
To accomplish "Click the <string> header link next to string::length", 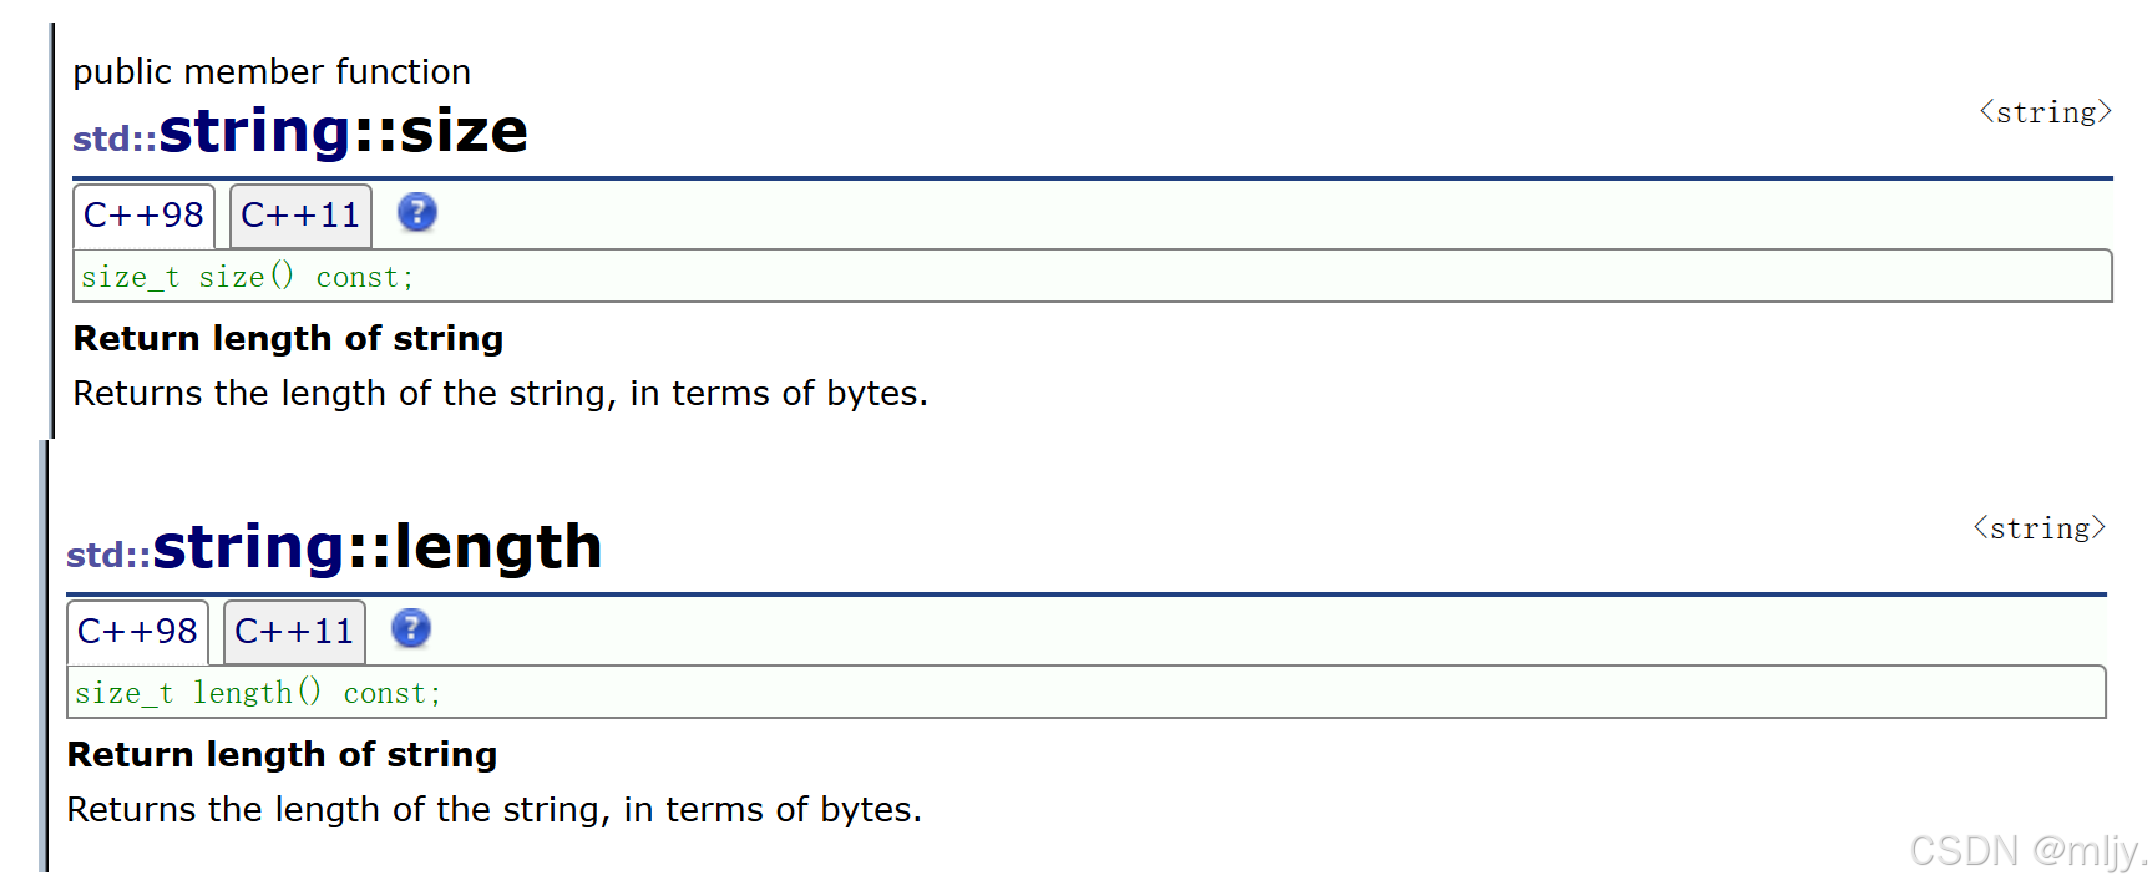I will click(2039, 528).
